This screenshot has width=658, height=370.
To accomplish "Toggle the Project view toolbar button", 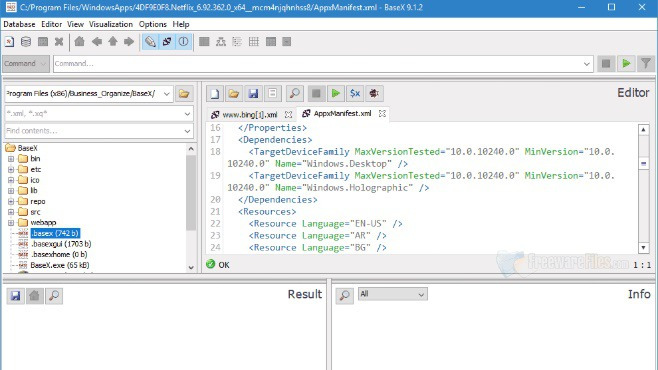I will [167, 42].
